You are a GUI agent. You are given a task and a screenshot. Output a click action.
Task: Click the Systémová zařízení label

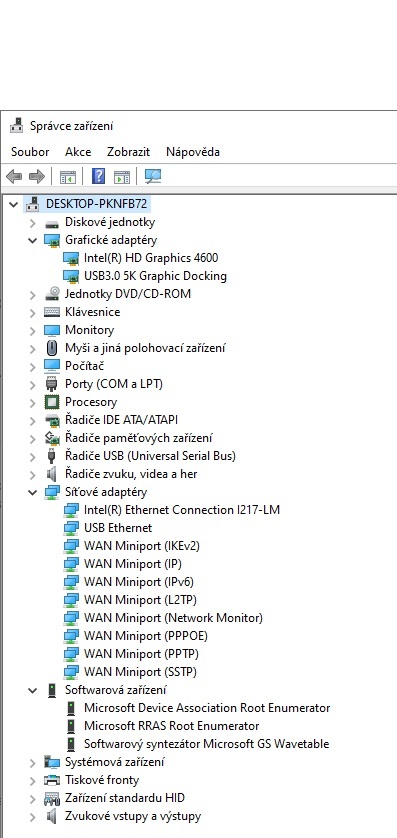[x=115, y=762]
